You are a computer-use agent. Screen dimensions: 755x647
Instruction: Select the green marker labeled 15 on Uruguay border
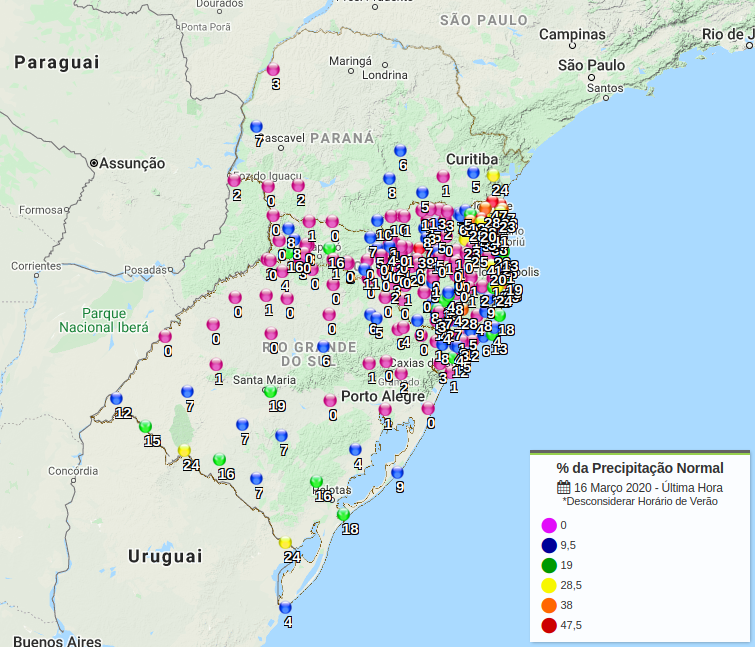pos(145,427)
